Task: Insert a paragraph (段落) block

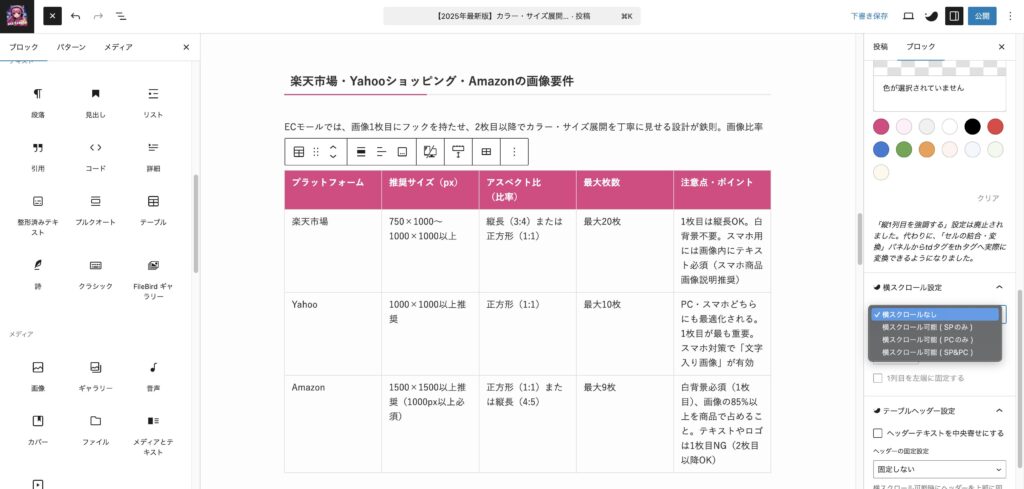Action: [38, 102]
